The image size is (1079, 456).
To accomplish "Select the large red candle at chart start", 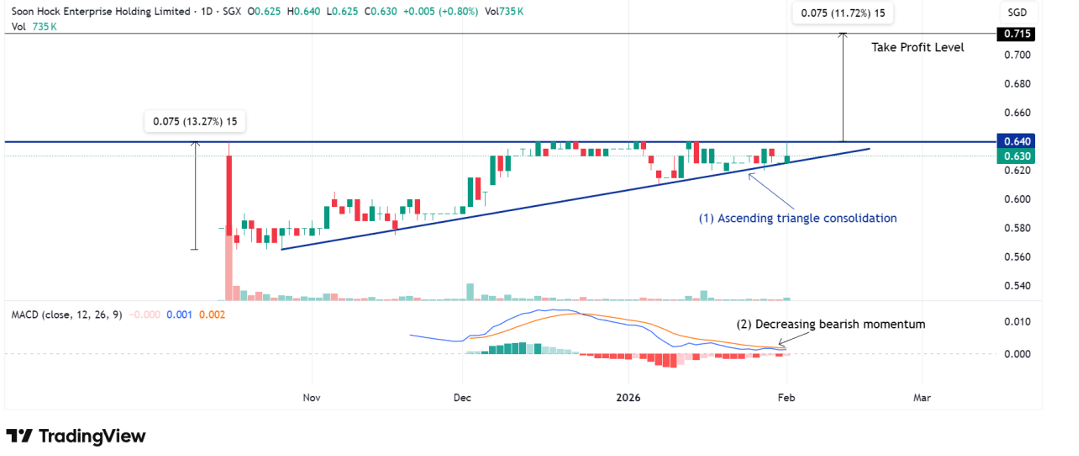I will pyautogui.click(x=229, y=190).
